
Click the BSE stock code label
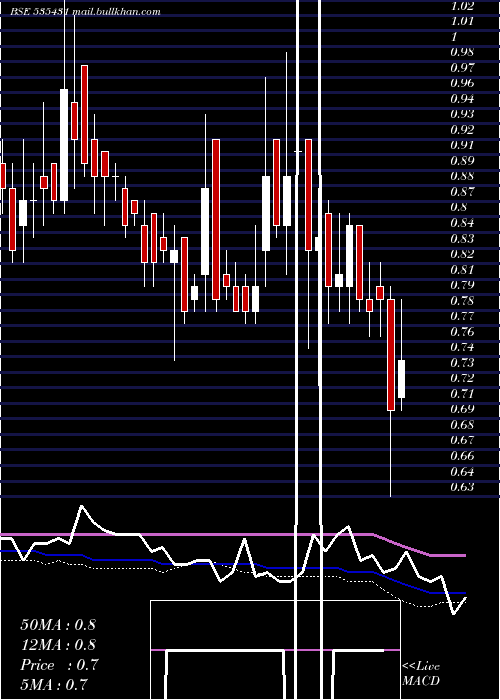tap(39, 12)
